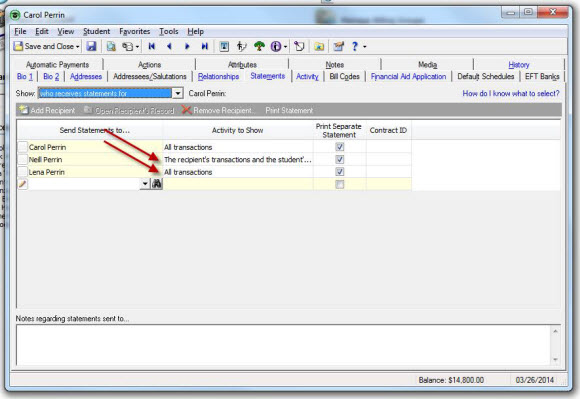Switch to the Bio 1 tab
Screen dimensions: 580x399
point(25,77)
